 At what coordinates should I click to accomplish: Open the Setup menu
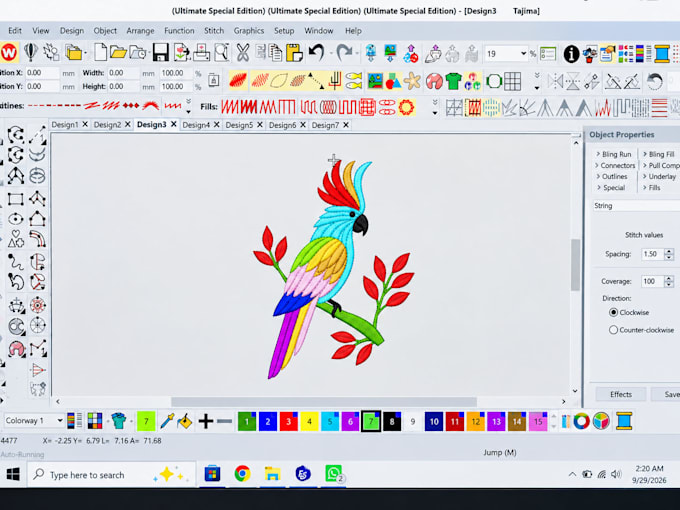(284, 31)
